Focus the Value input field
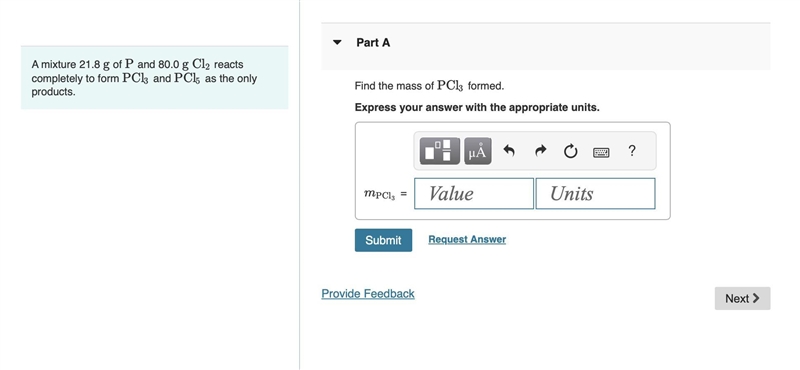 pos(474,193)
